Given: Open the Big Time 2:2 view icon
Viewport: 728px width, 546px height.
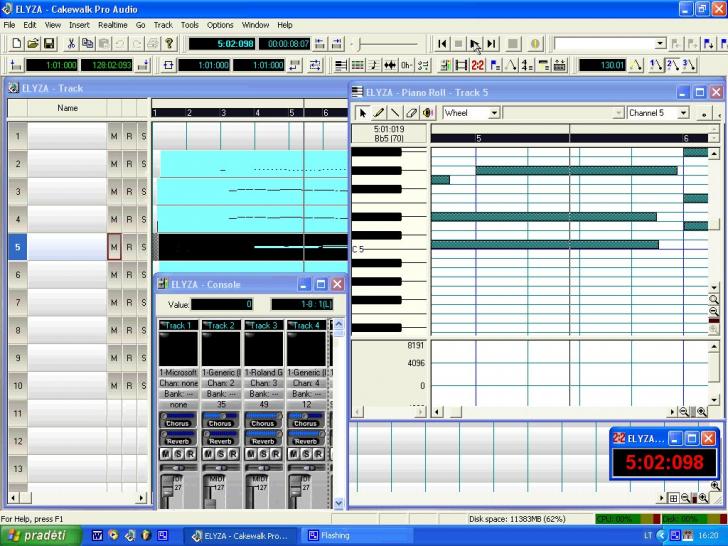Looking at the screenshot, I should [478, 65].
